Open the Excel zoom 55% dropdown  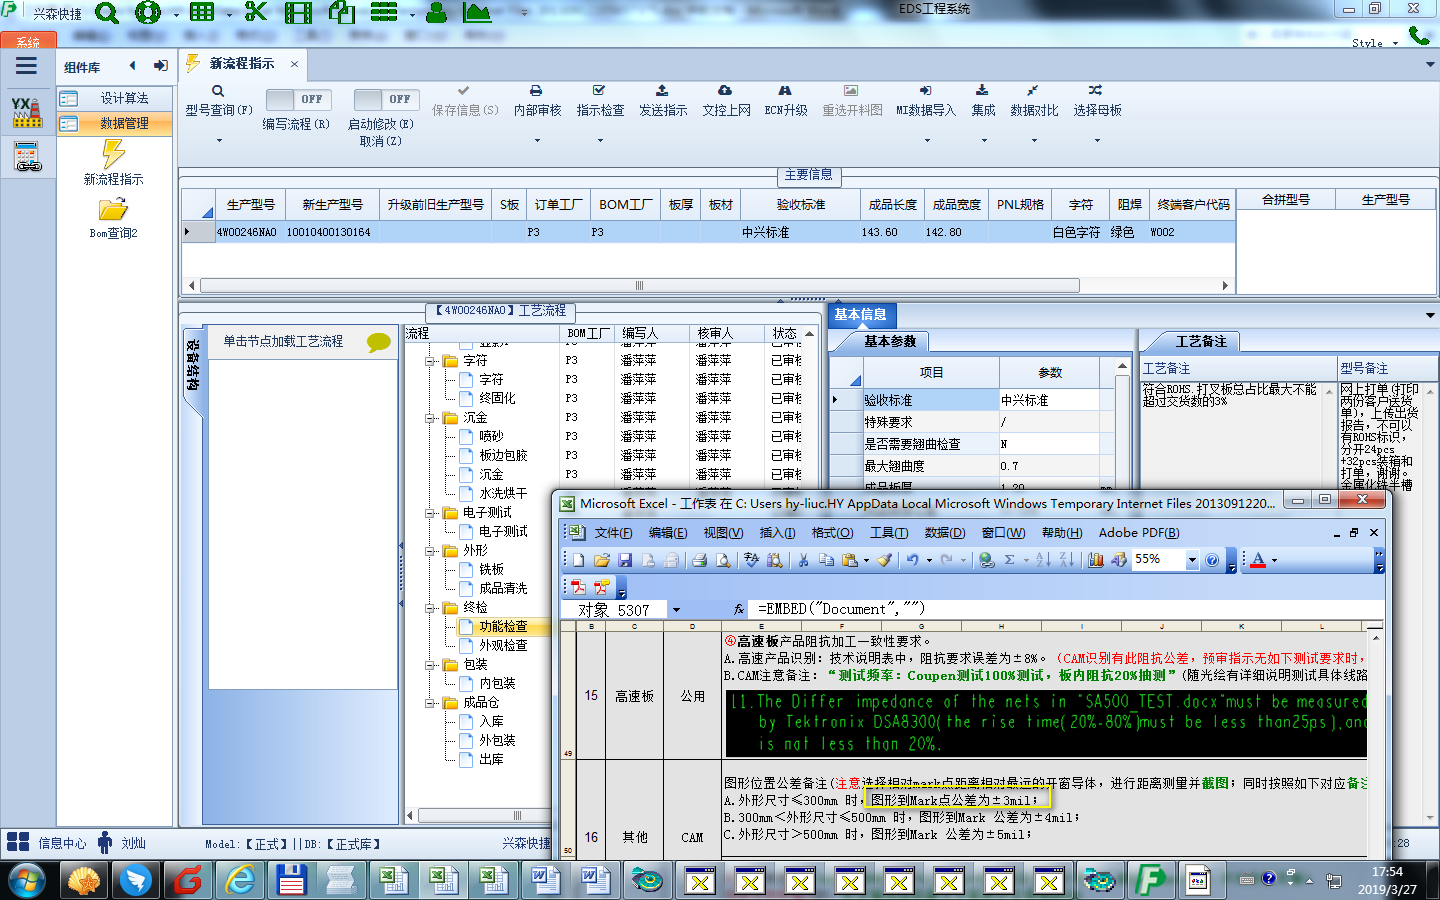pos(1191,561)
